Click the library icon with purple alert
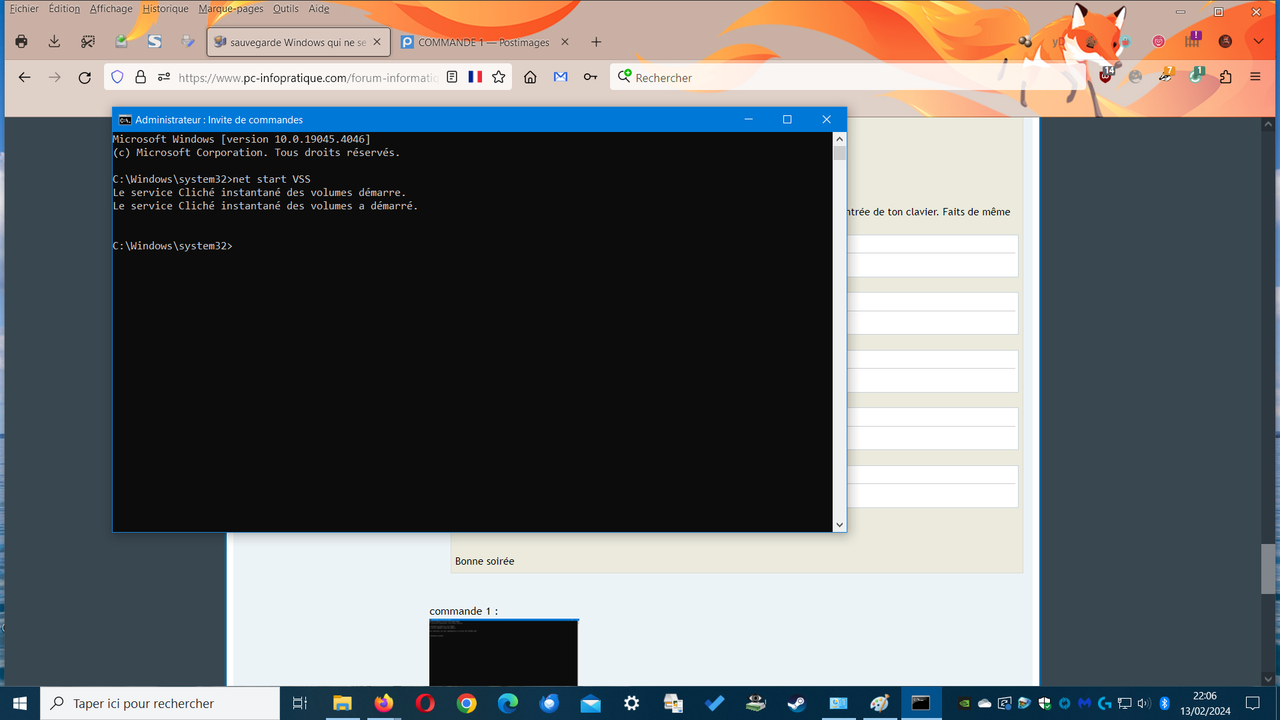This screenshot has width=1280, height=720. pyautogui.click(x=1192, y=41)
